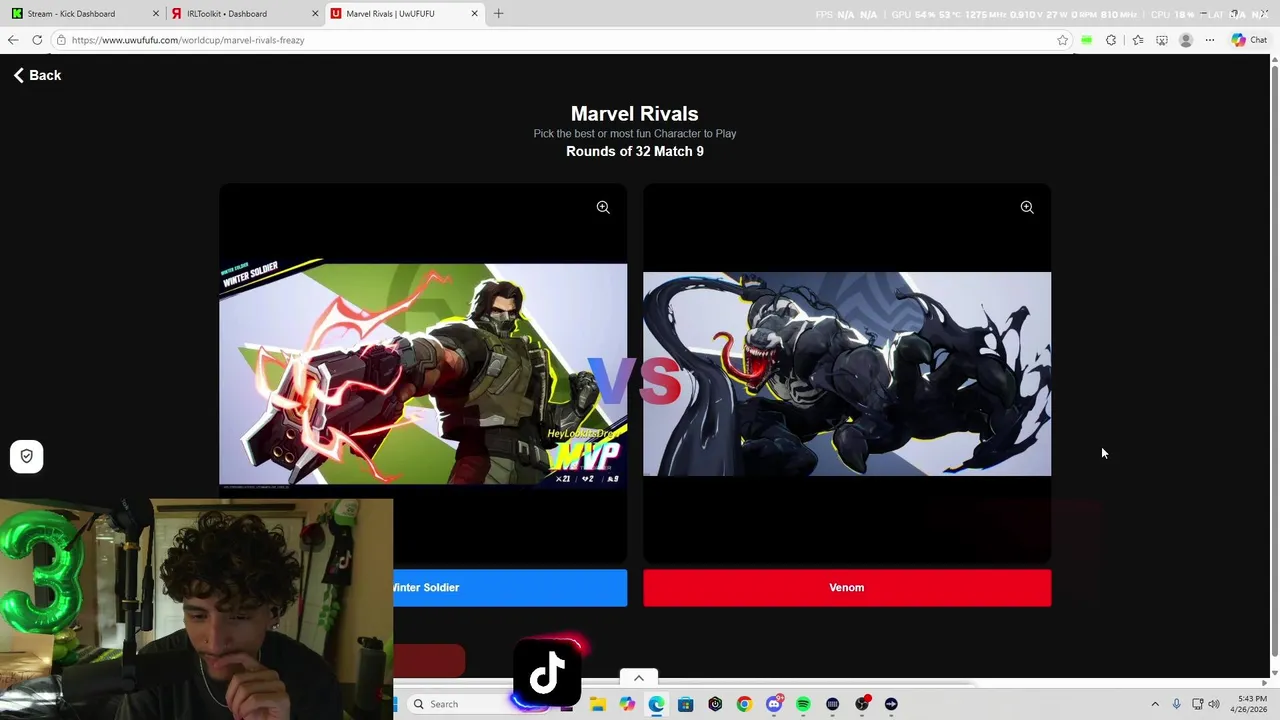Screen dimensions: 1280x720
Task: Click the screenshot capture toolbar icon
Action: [1161, 40]
